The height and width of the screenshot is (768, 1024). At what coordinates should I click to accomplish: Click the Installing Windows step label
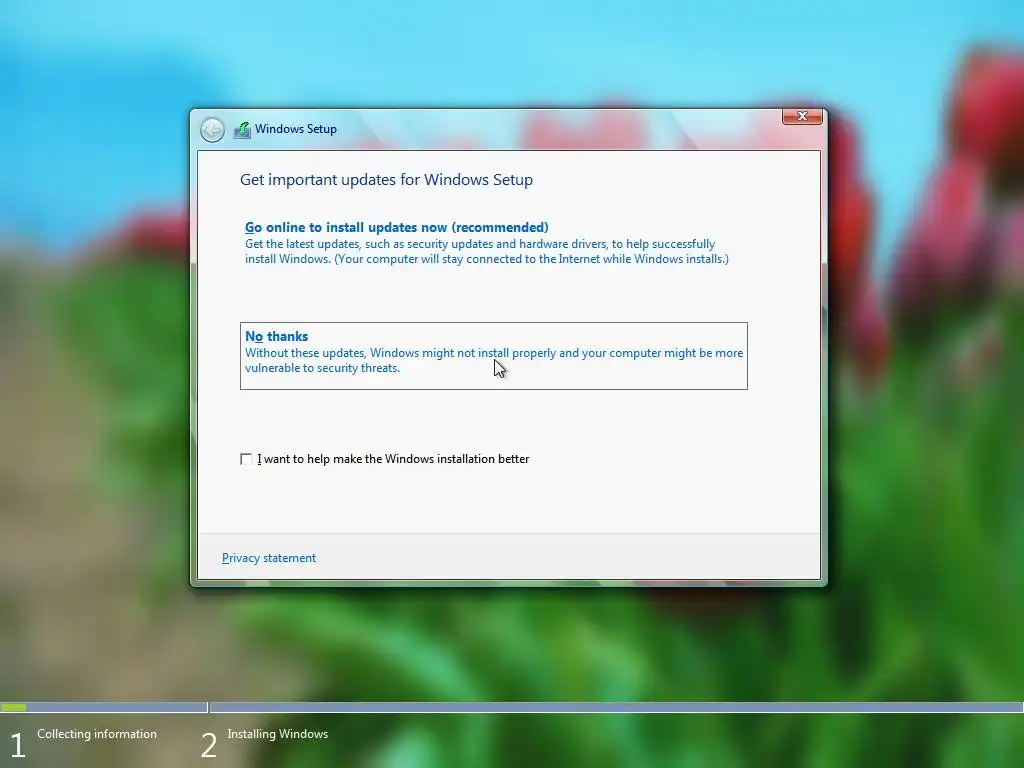[x=278, y=733]
